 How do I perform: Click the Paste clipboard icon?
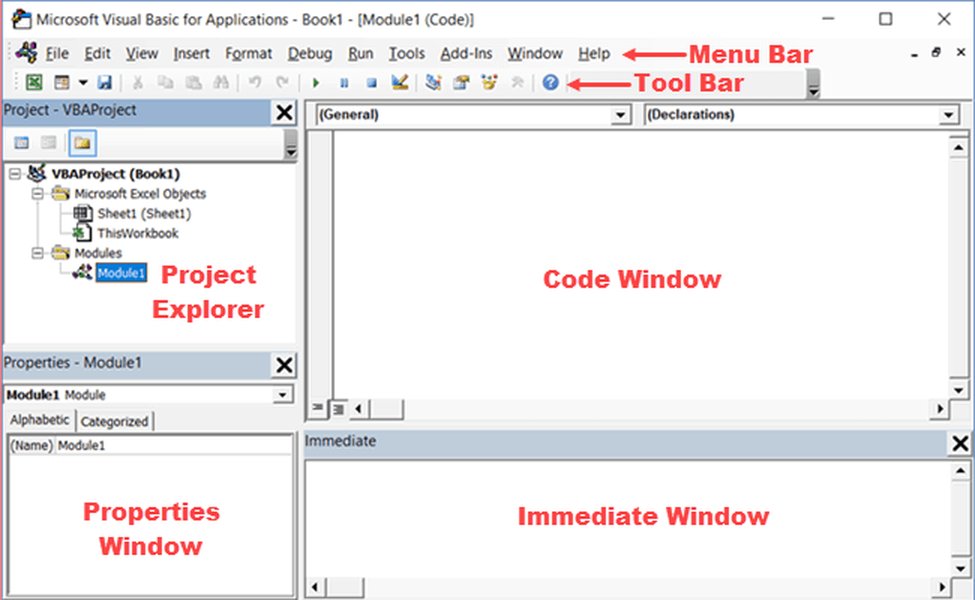193,82
